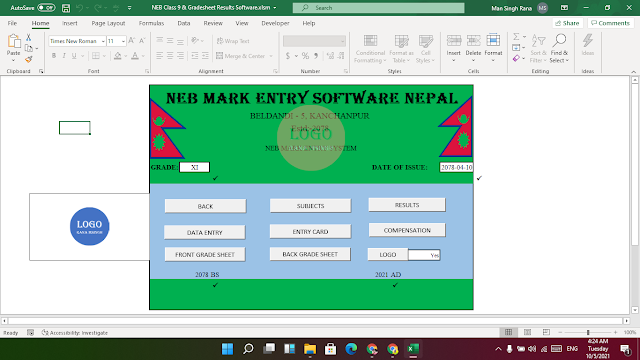Click the Share button
Image resolution: width=640 pixels, height=360 pixels.
tap(567, 23)
